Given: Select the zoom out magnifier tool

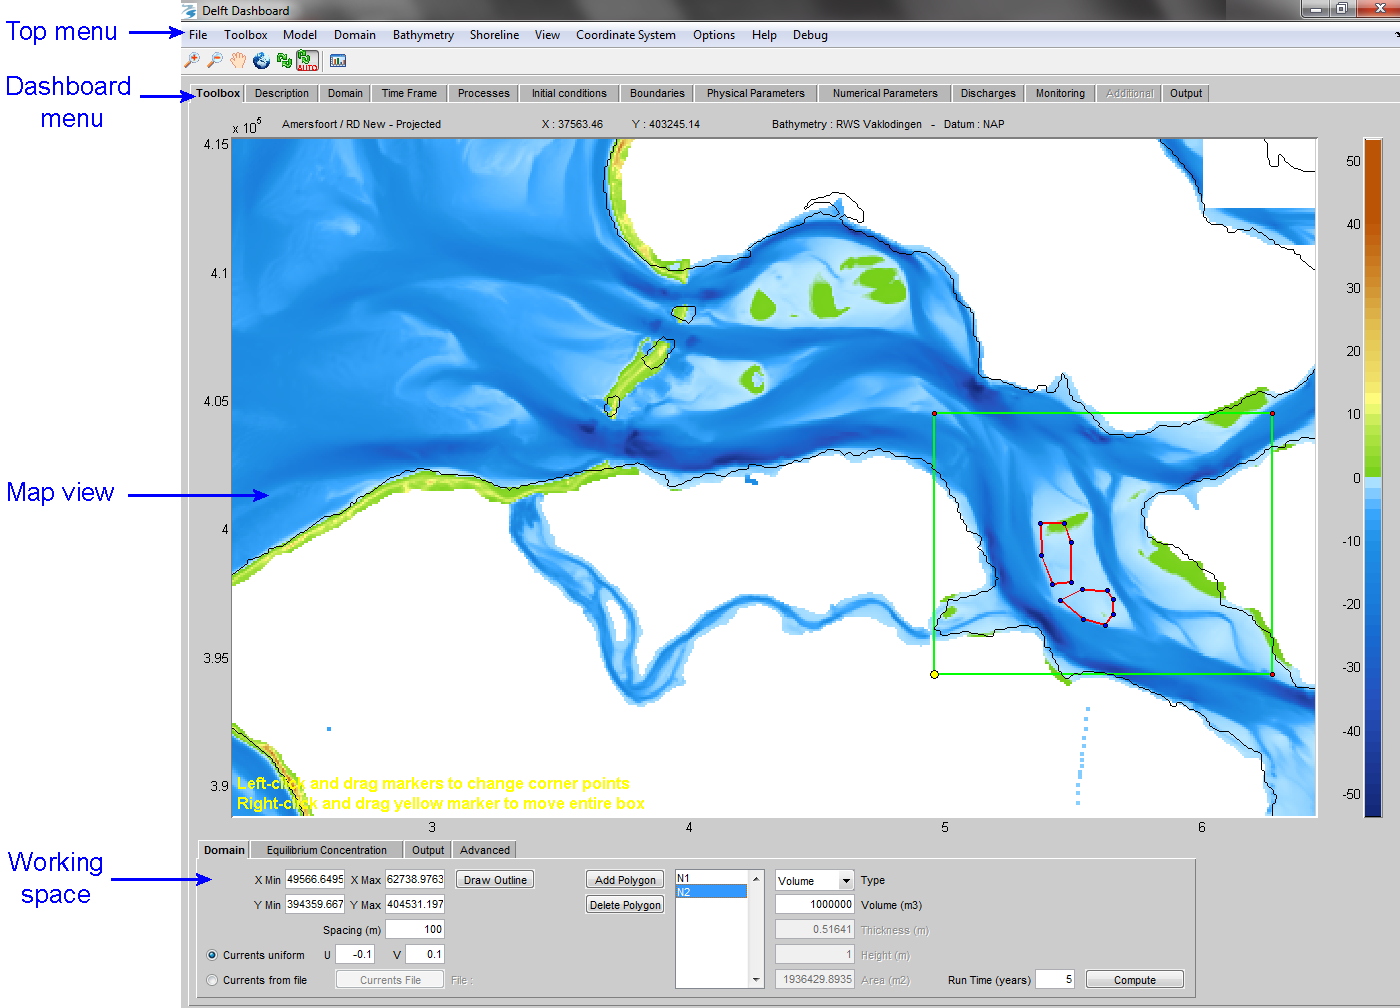Looking at the screenshot, I should [x=215, y=61].
